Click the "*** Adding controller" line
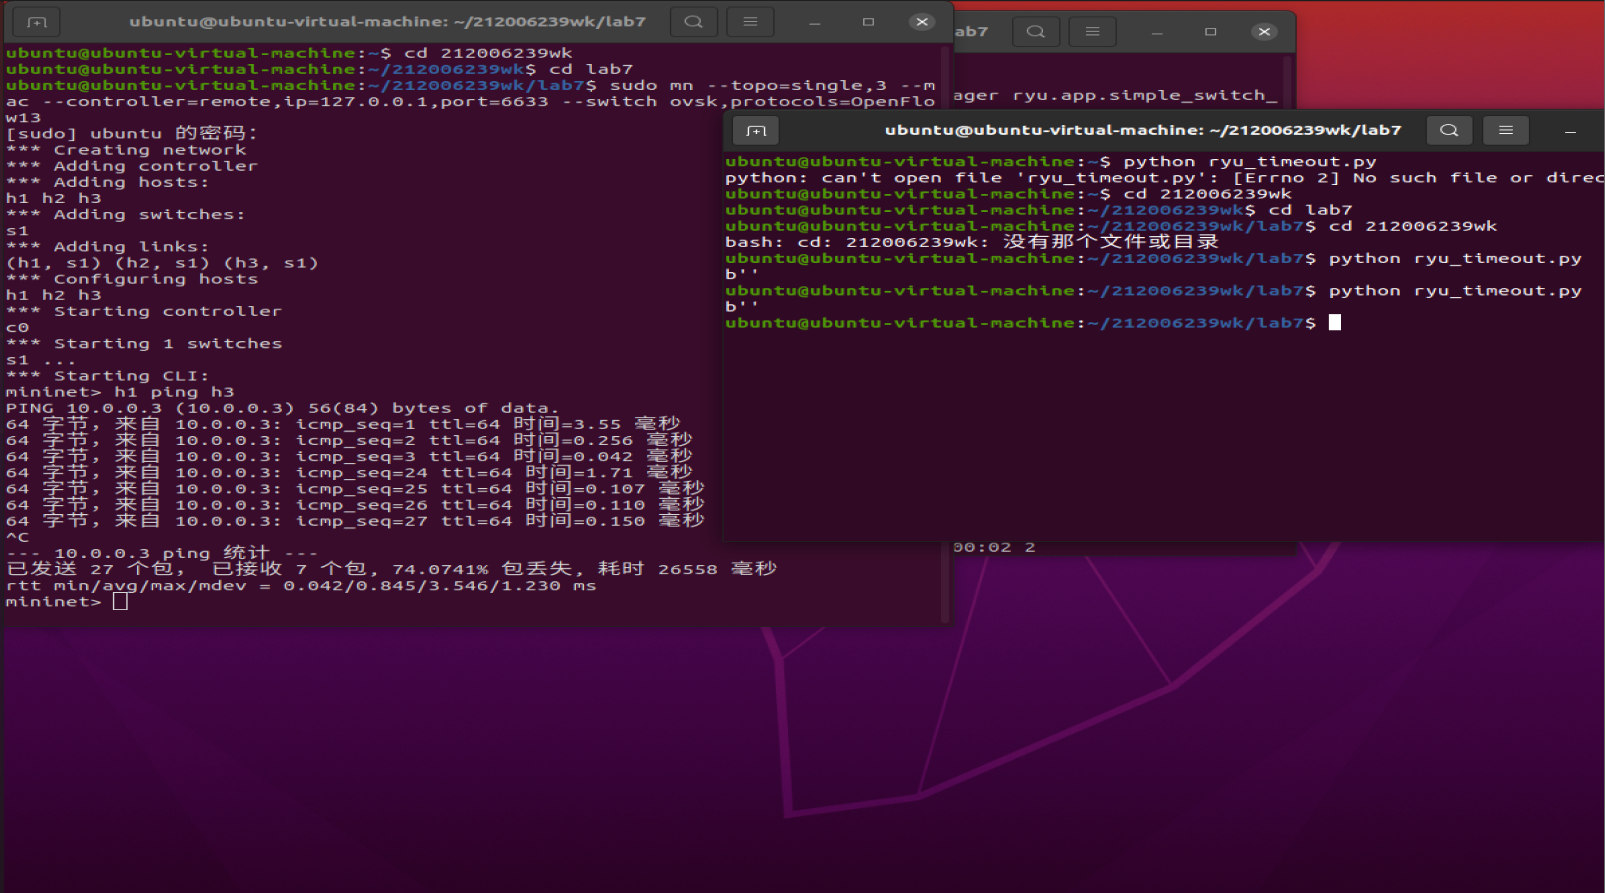 tap(132, 165)
